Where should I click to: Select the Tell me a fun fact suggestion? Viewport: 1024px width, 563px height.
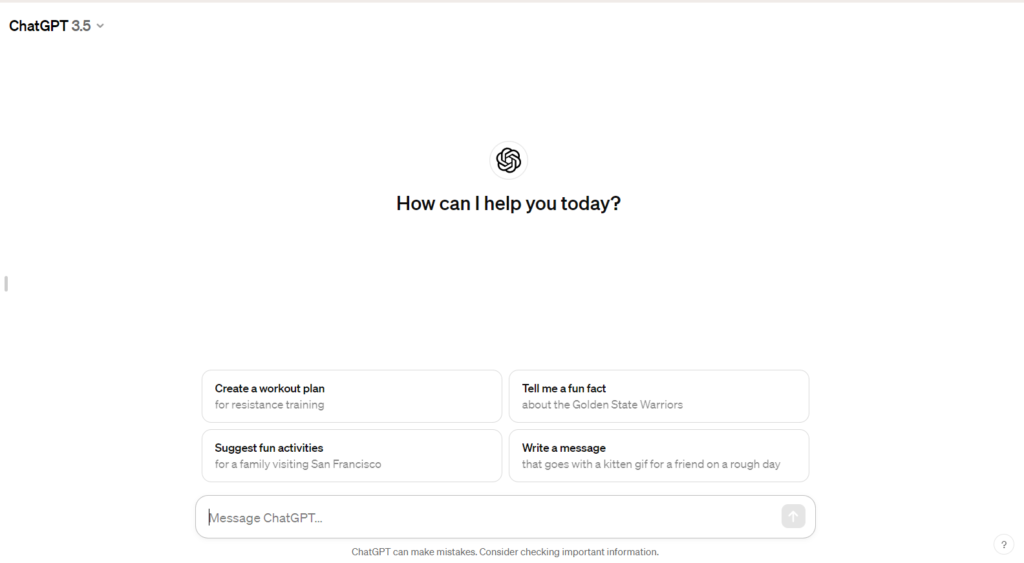(659, 396)
